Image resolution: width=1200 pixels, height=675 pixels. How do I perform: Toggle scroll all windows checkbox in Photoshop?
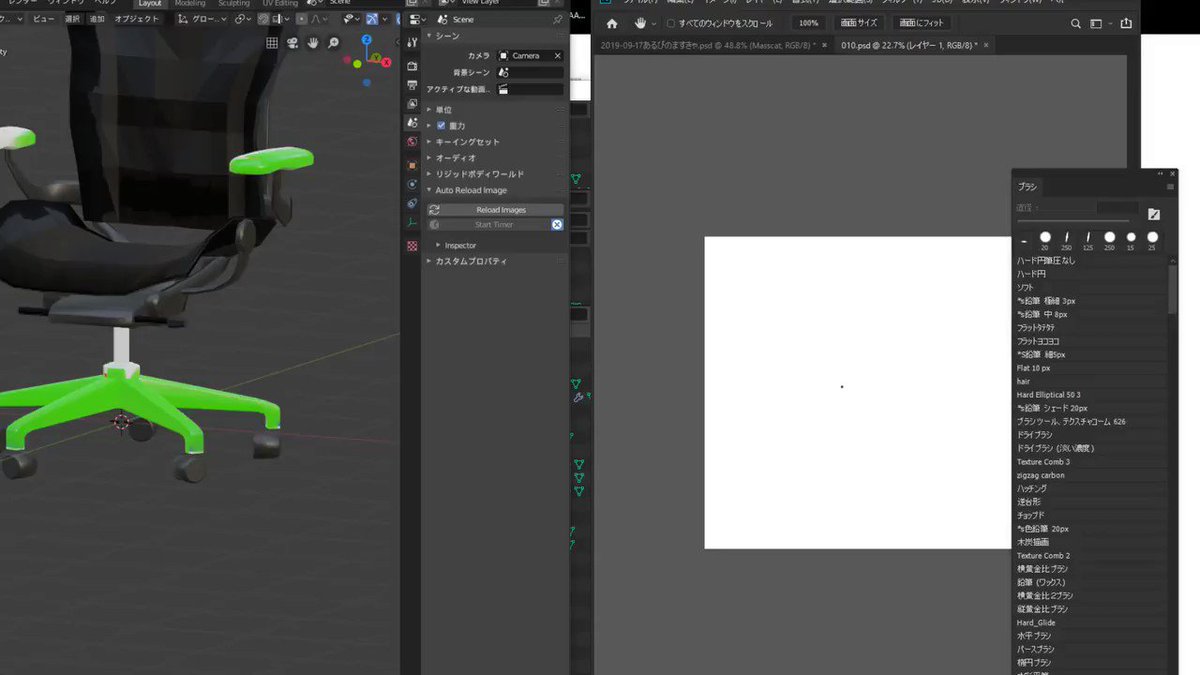coord(670,23)
